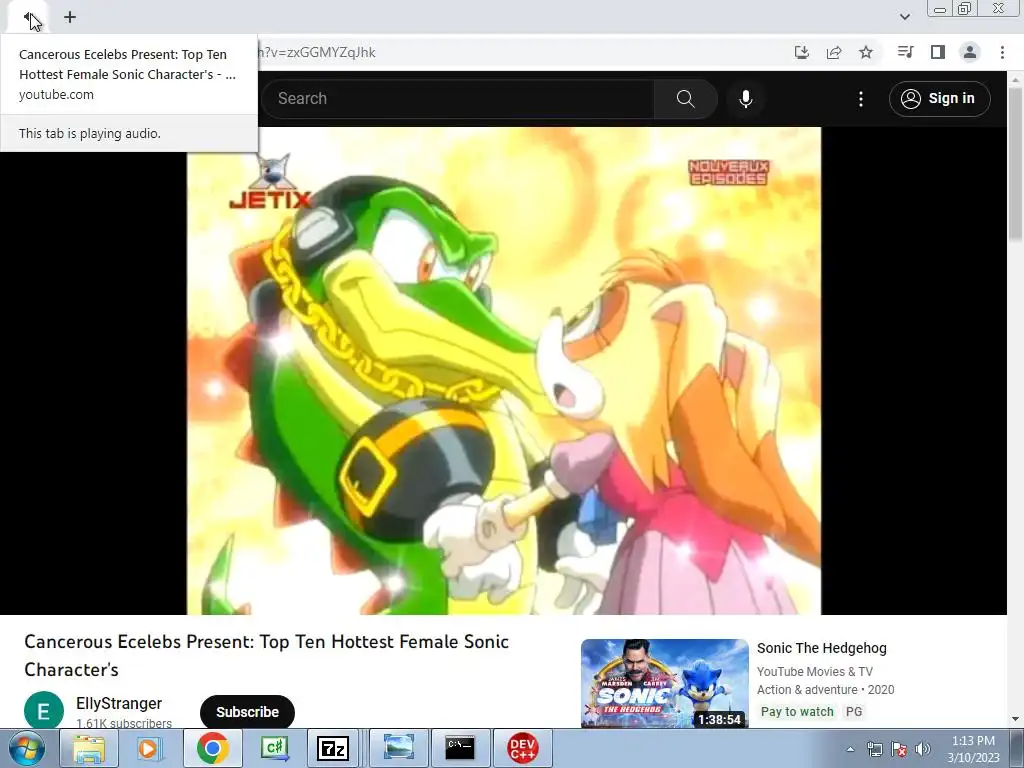Viewport: 1024px width, 768px height.
Task: Open Windows Media Player taskbar icon
Action: (148, 748)
